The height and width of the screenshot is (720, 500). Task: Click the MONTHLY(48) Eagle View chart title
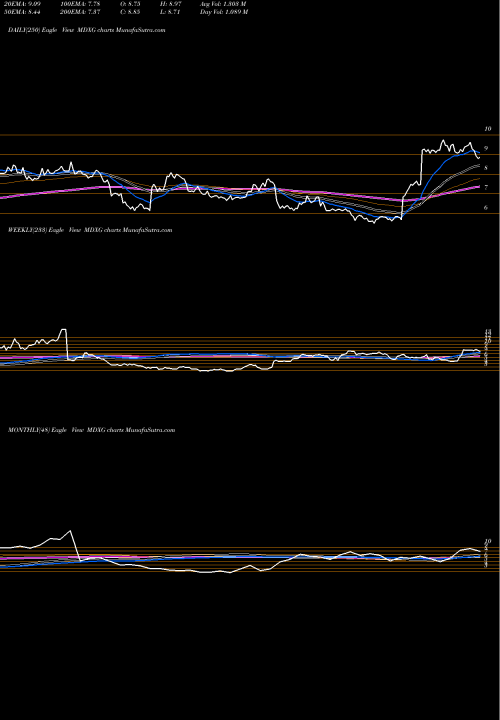tap(91, 430)
